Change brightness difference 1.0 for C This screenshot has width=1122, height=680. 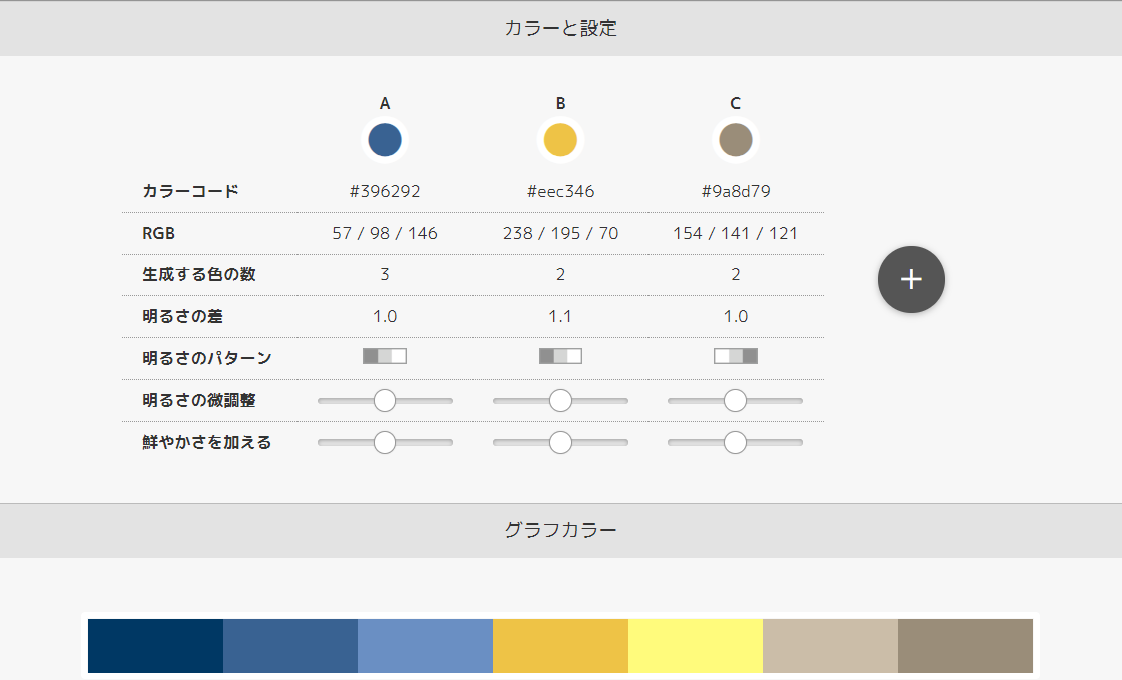click(736, 316)
